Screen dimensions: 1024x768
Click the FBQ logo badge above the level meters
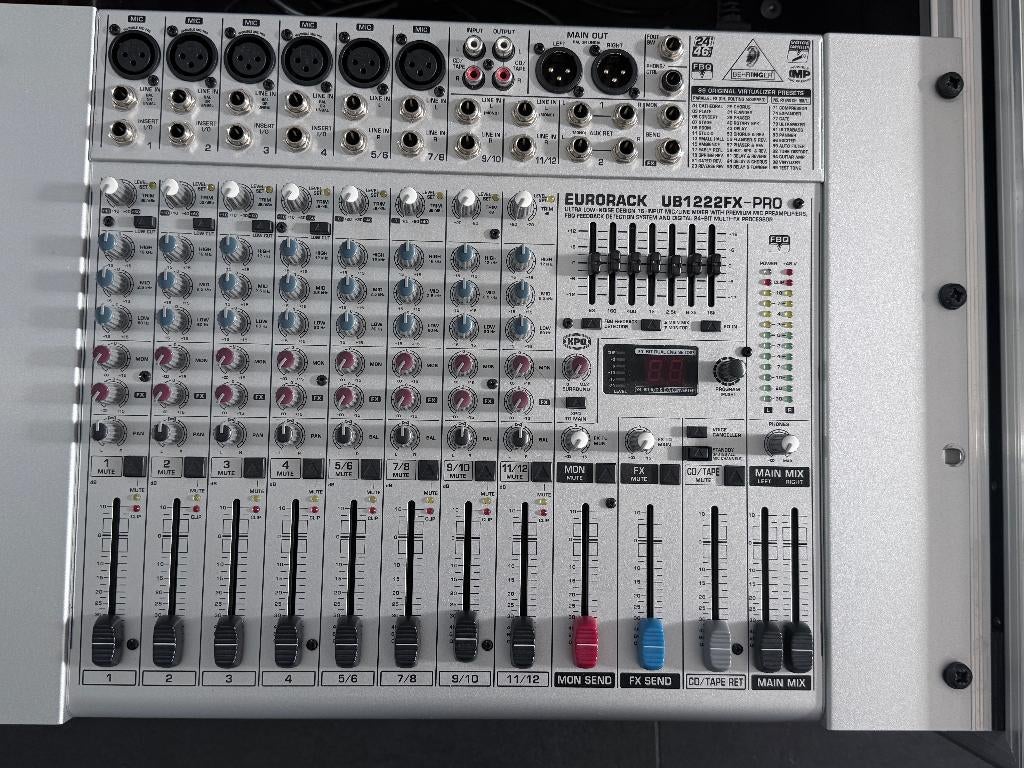pyautogui.click(x=780, y=241)
